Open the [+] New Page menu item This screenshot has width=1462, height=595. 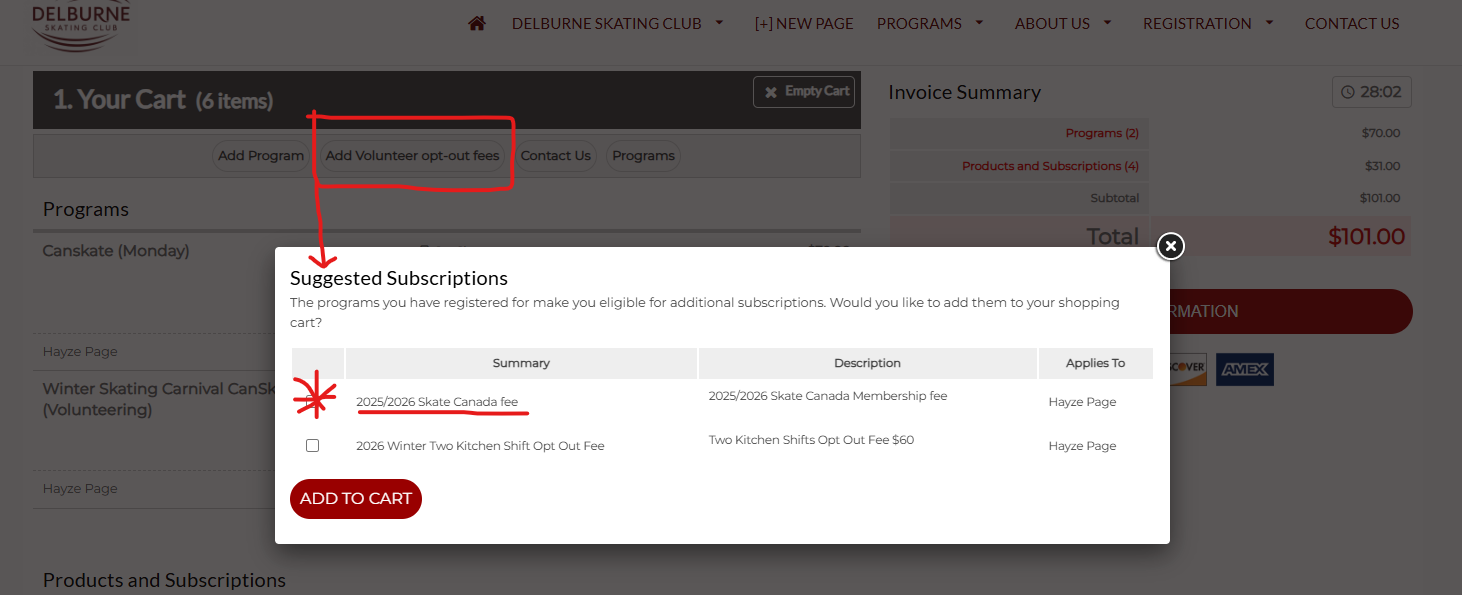click(x=803, y=23)
